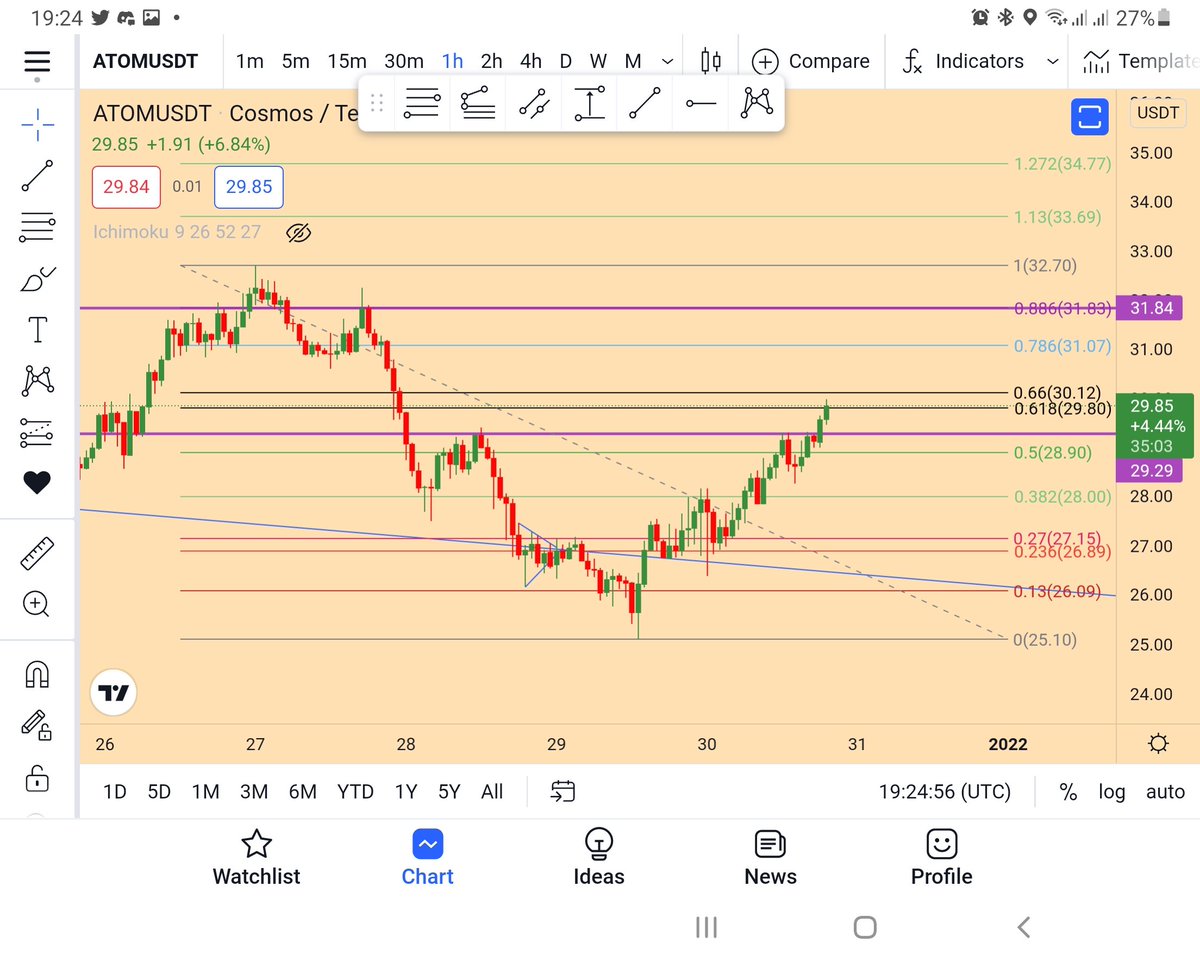Toggle stay in drawing mode pencil-lock
This screenshot has height=961, width=1200.
pyautogui.click(x=37, y=725)
